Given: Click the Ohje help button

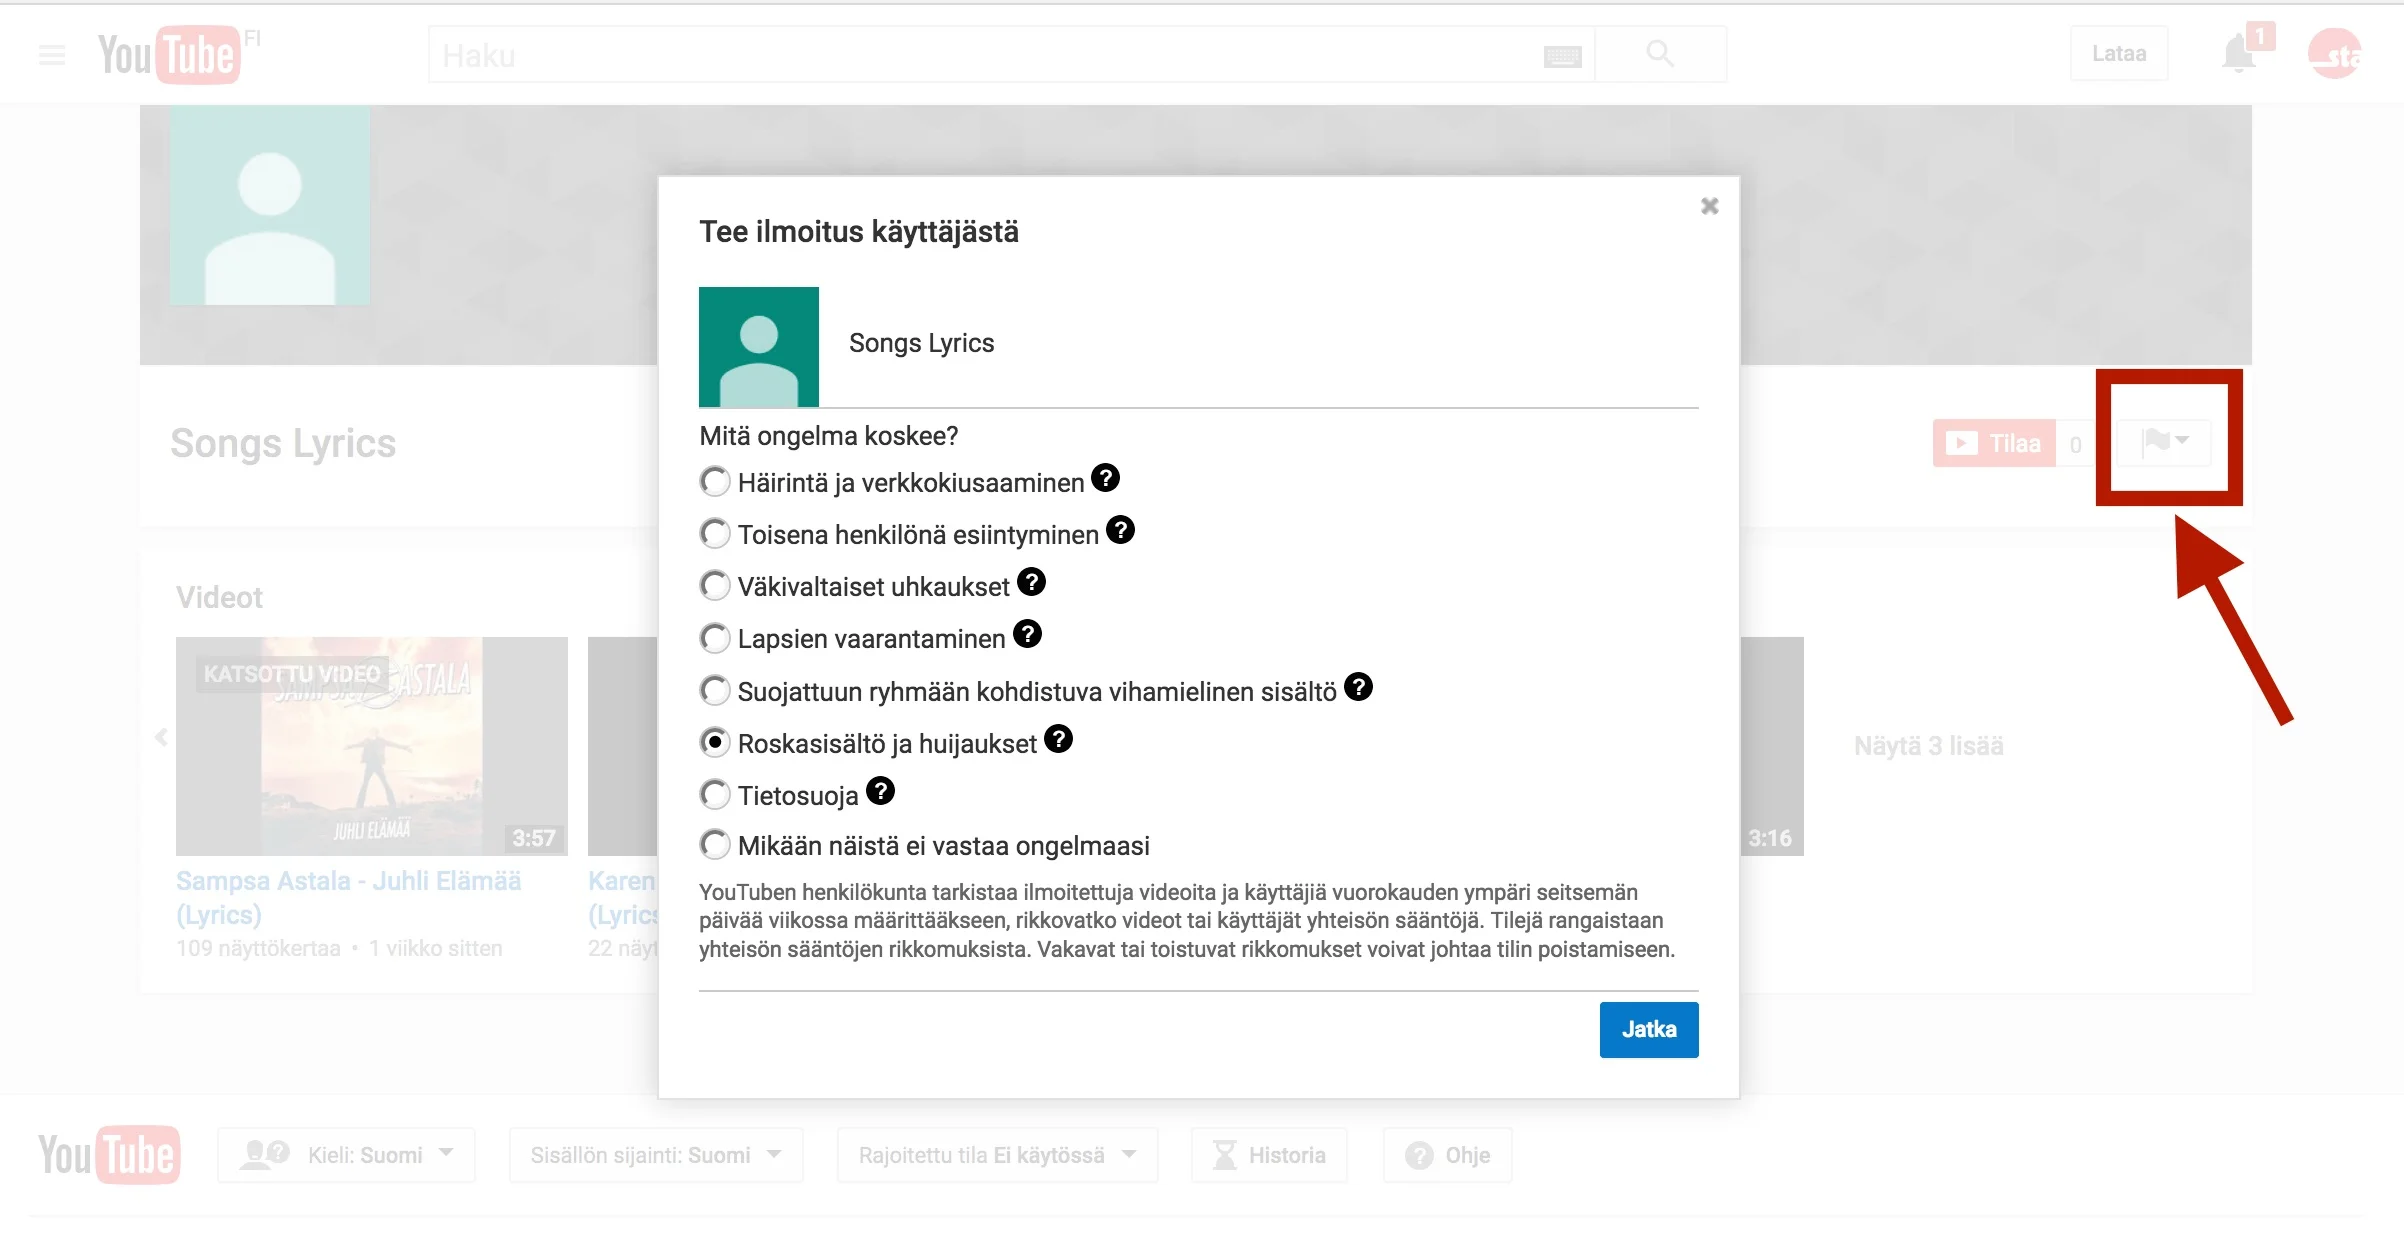Looking at the screenshot, I should point(1447,1155).
